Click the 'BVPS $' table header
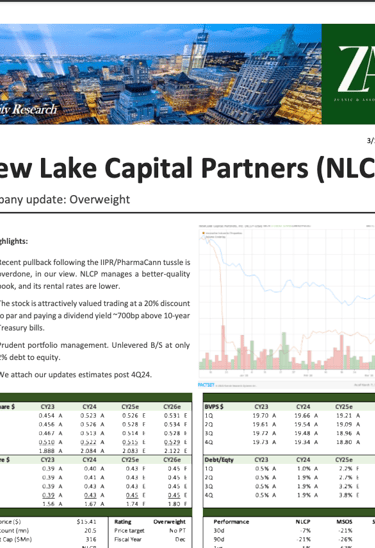The width and height of the screenshot is (375, 548). [214, 406]
